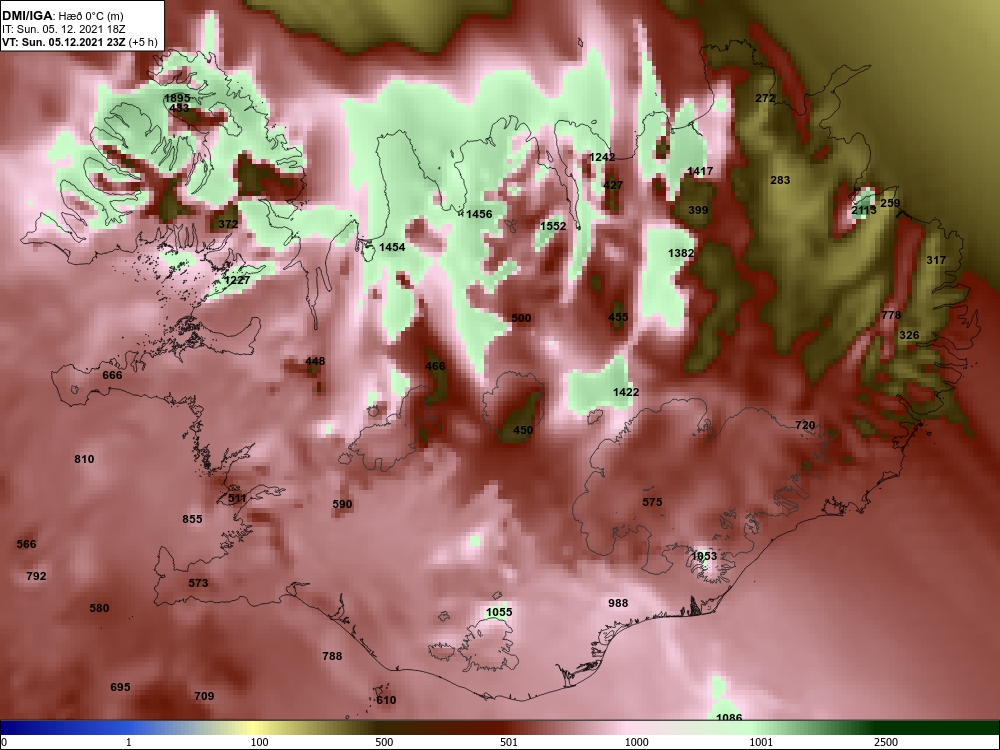Click the 1417 height label
1000x750 pixels.
coord(700,171)
